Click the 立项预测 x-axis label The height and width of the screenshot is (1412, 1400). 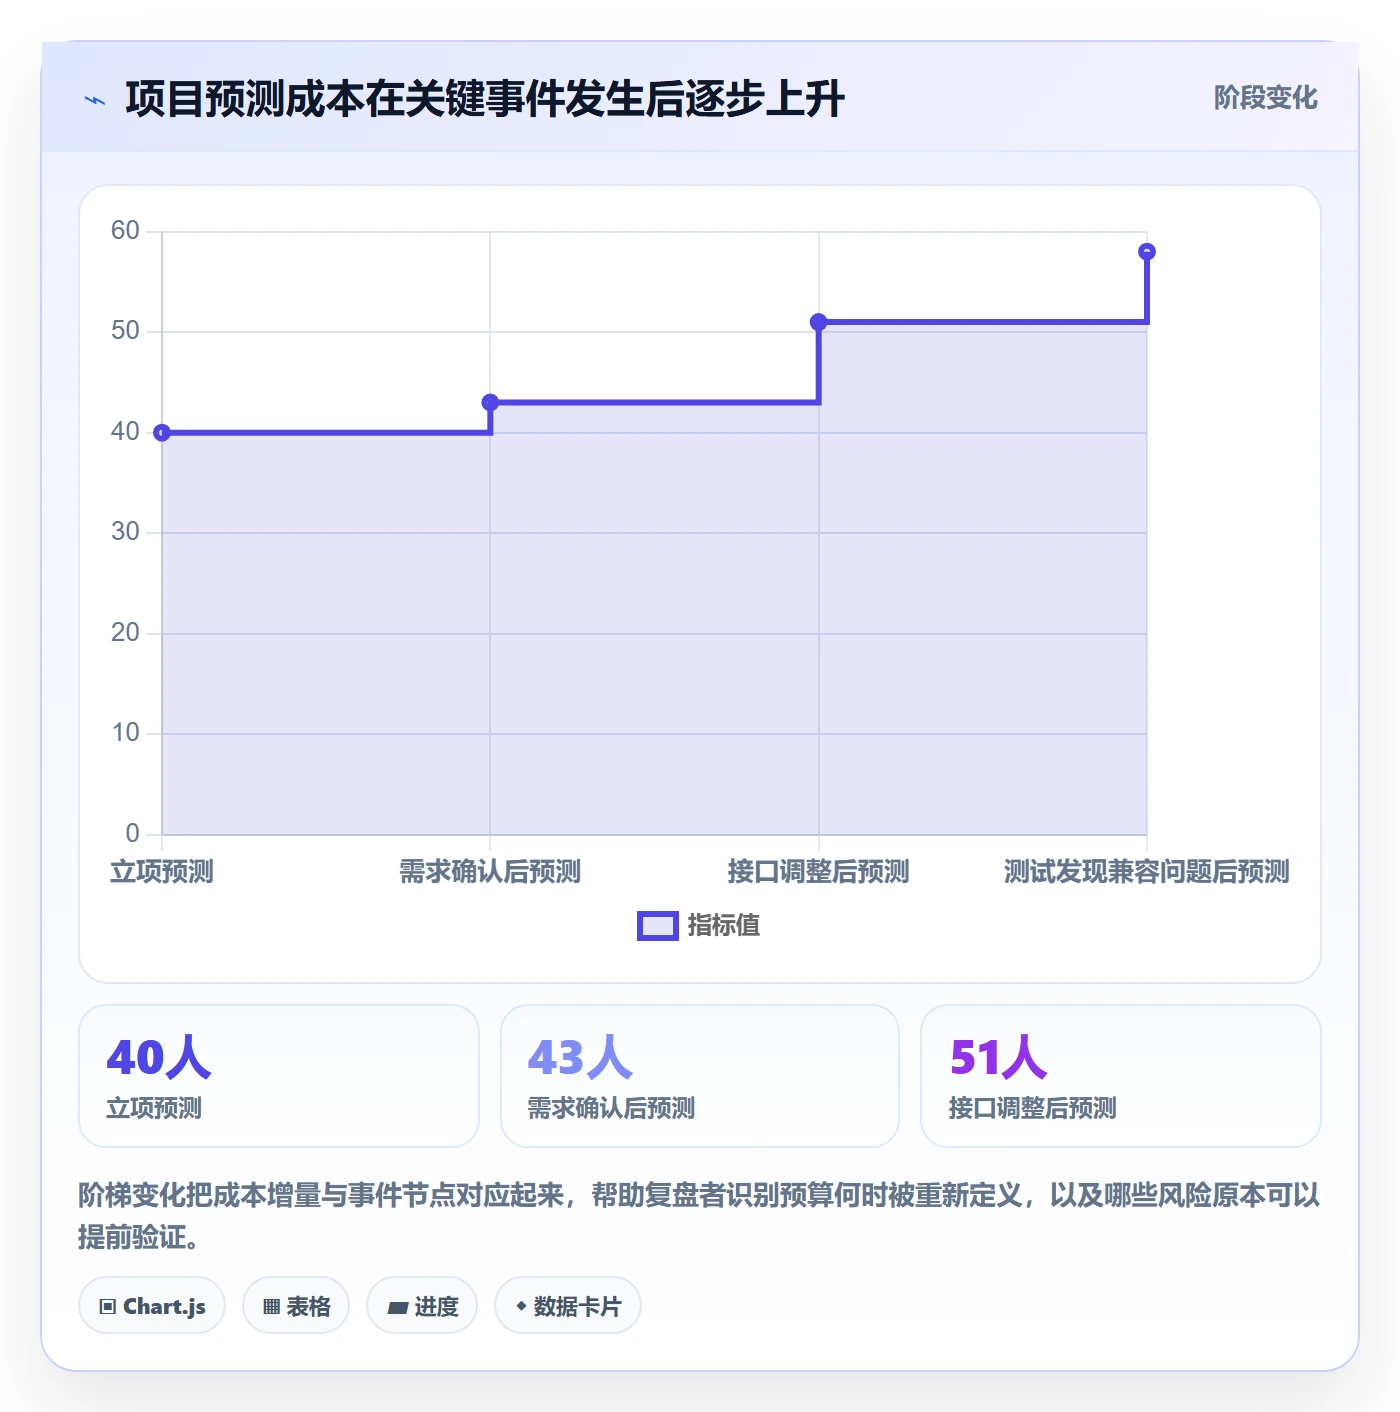(x=162, y=872)
